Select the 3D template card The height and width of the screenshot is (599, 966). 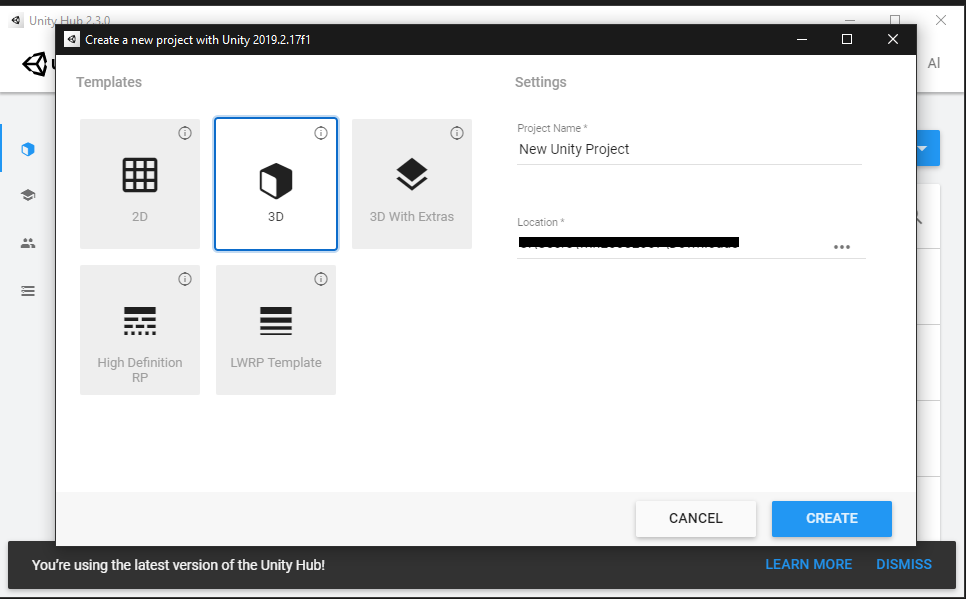276,184
